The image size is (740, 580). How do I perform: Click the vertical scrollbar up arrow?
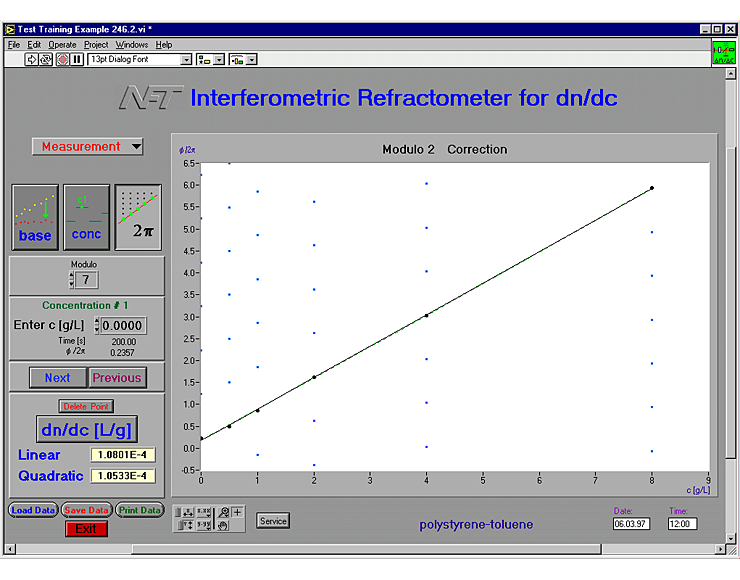point(731,74)
